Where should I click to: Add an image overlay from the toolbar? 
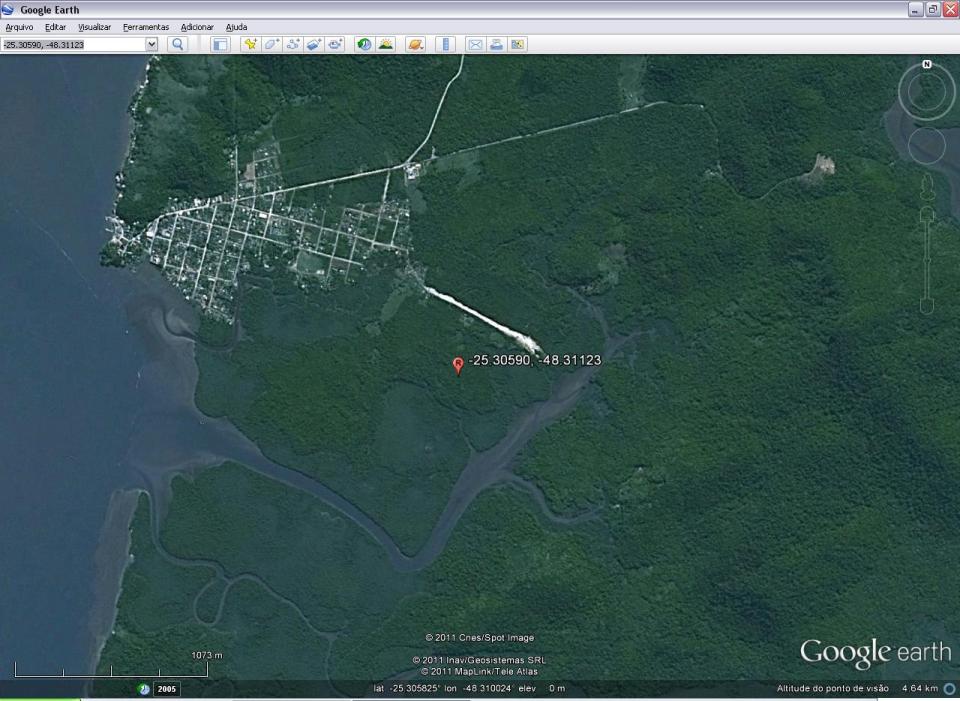coord(314,44)
